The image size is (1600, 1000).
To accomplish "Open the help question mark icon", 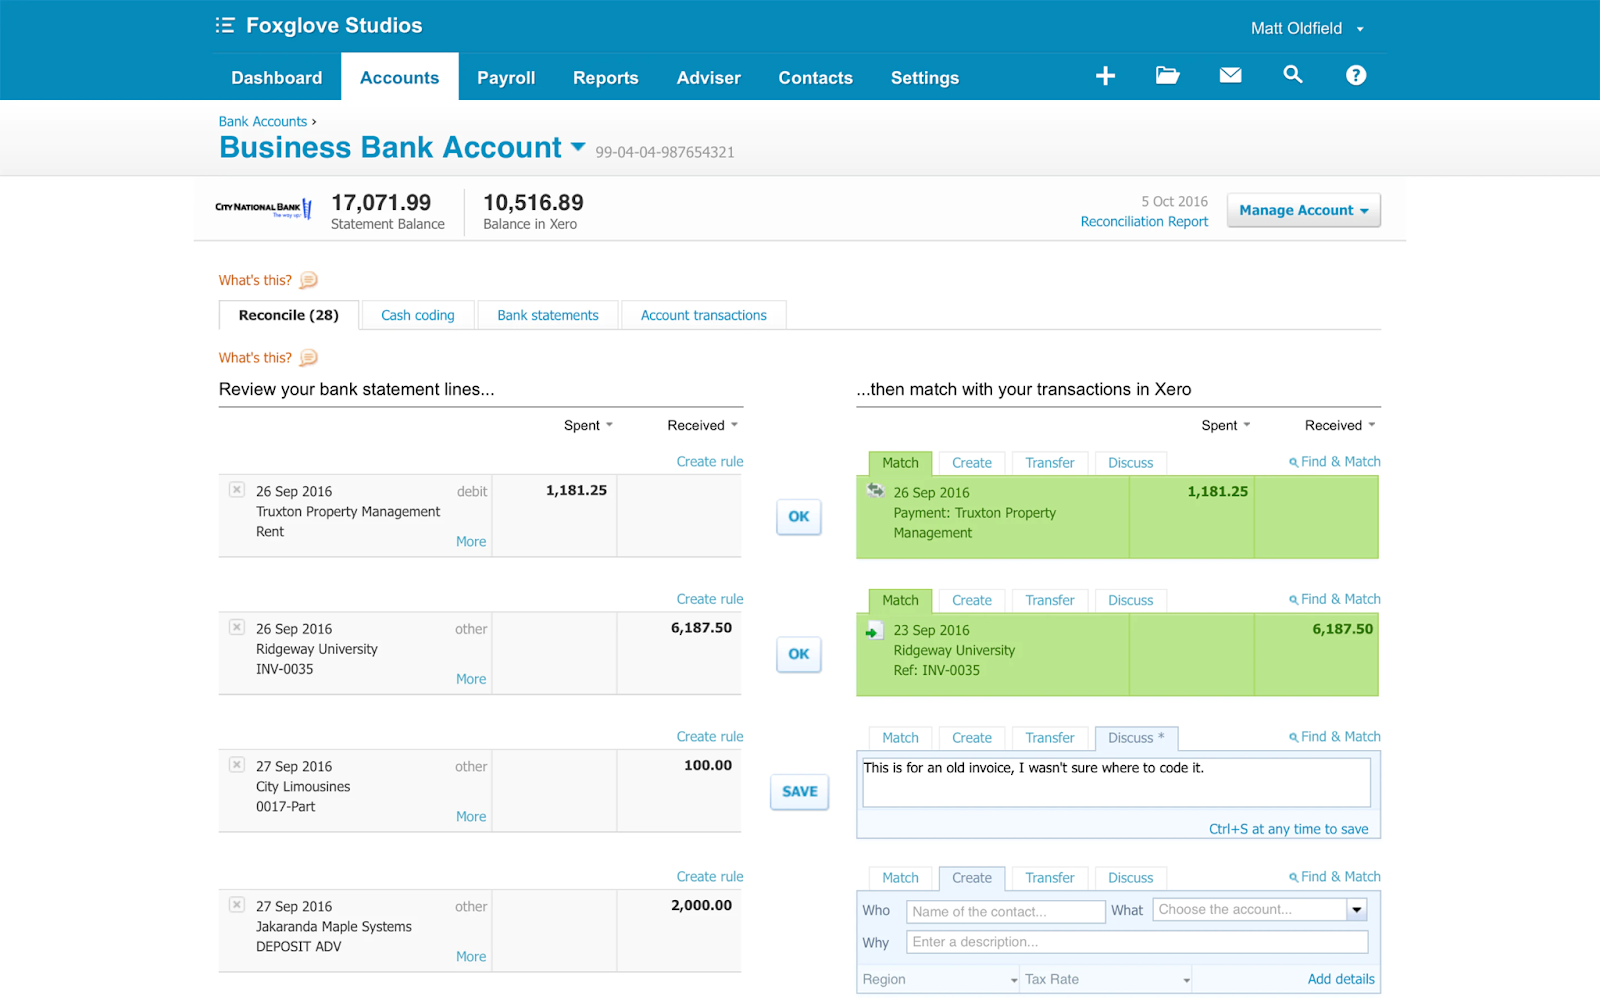I will pyautogui.click(x=1355, y=75).
